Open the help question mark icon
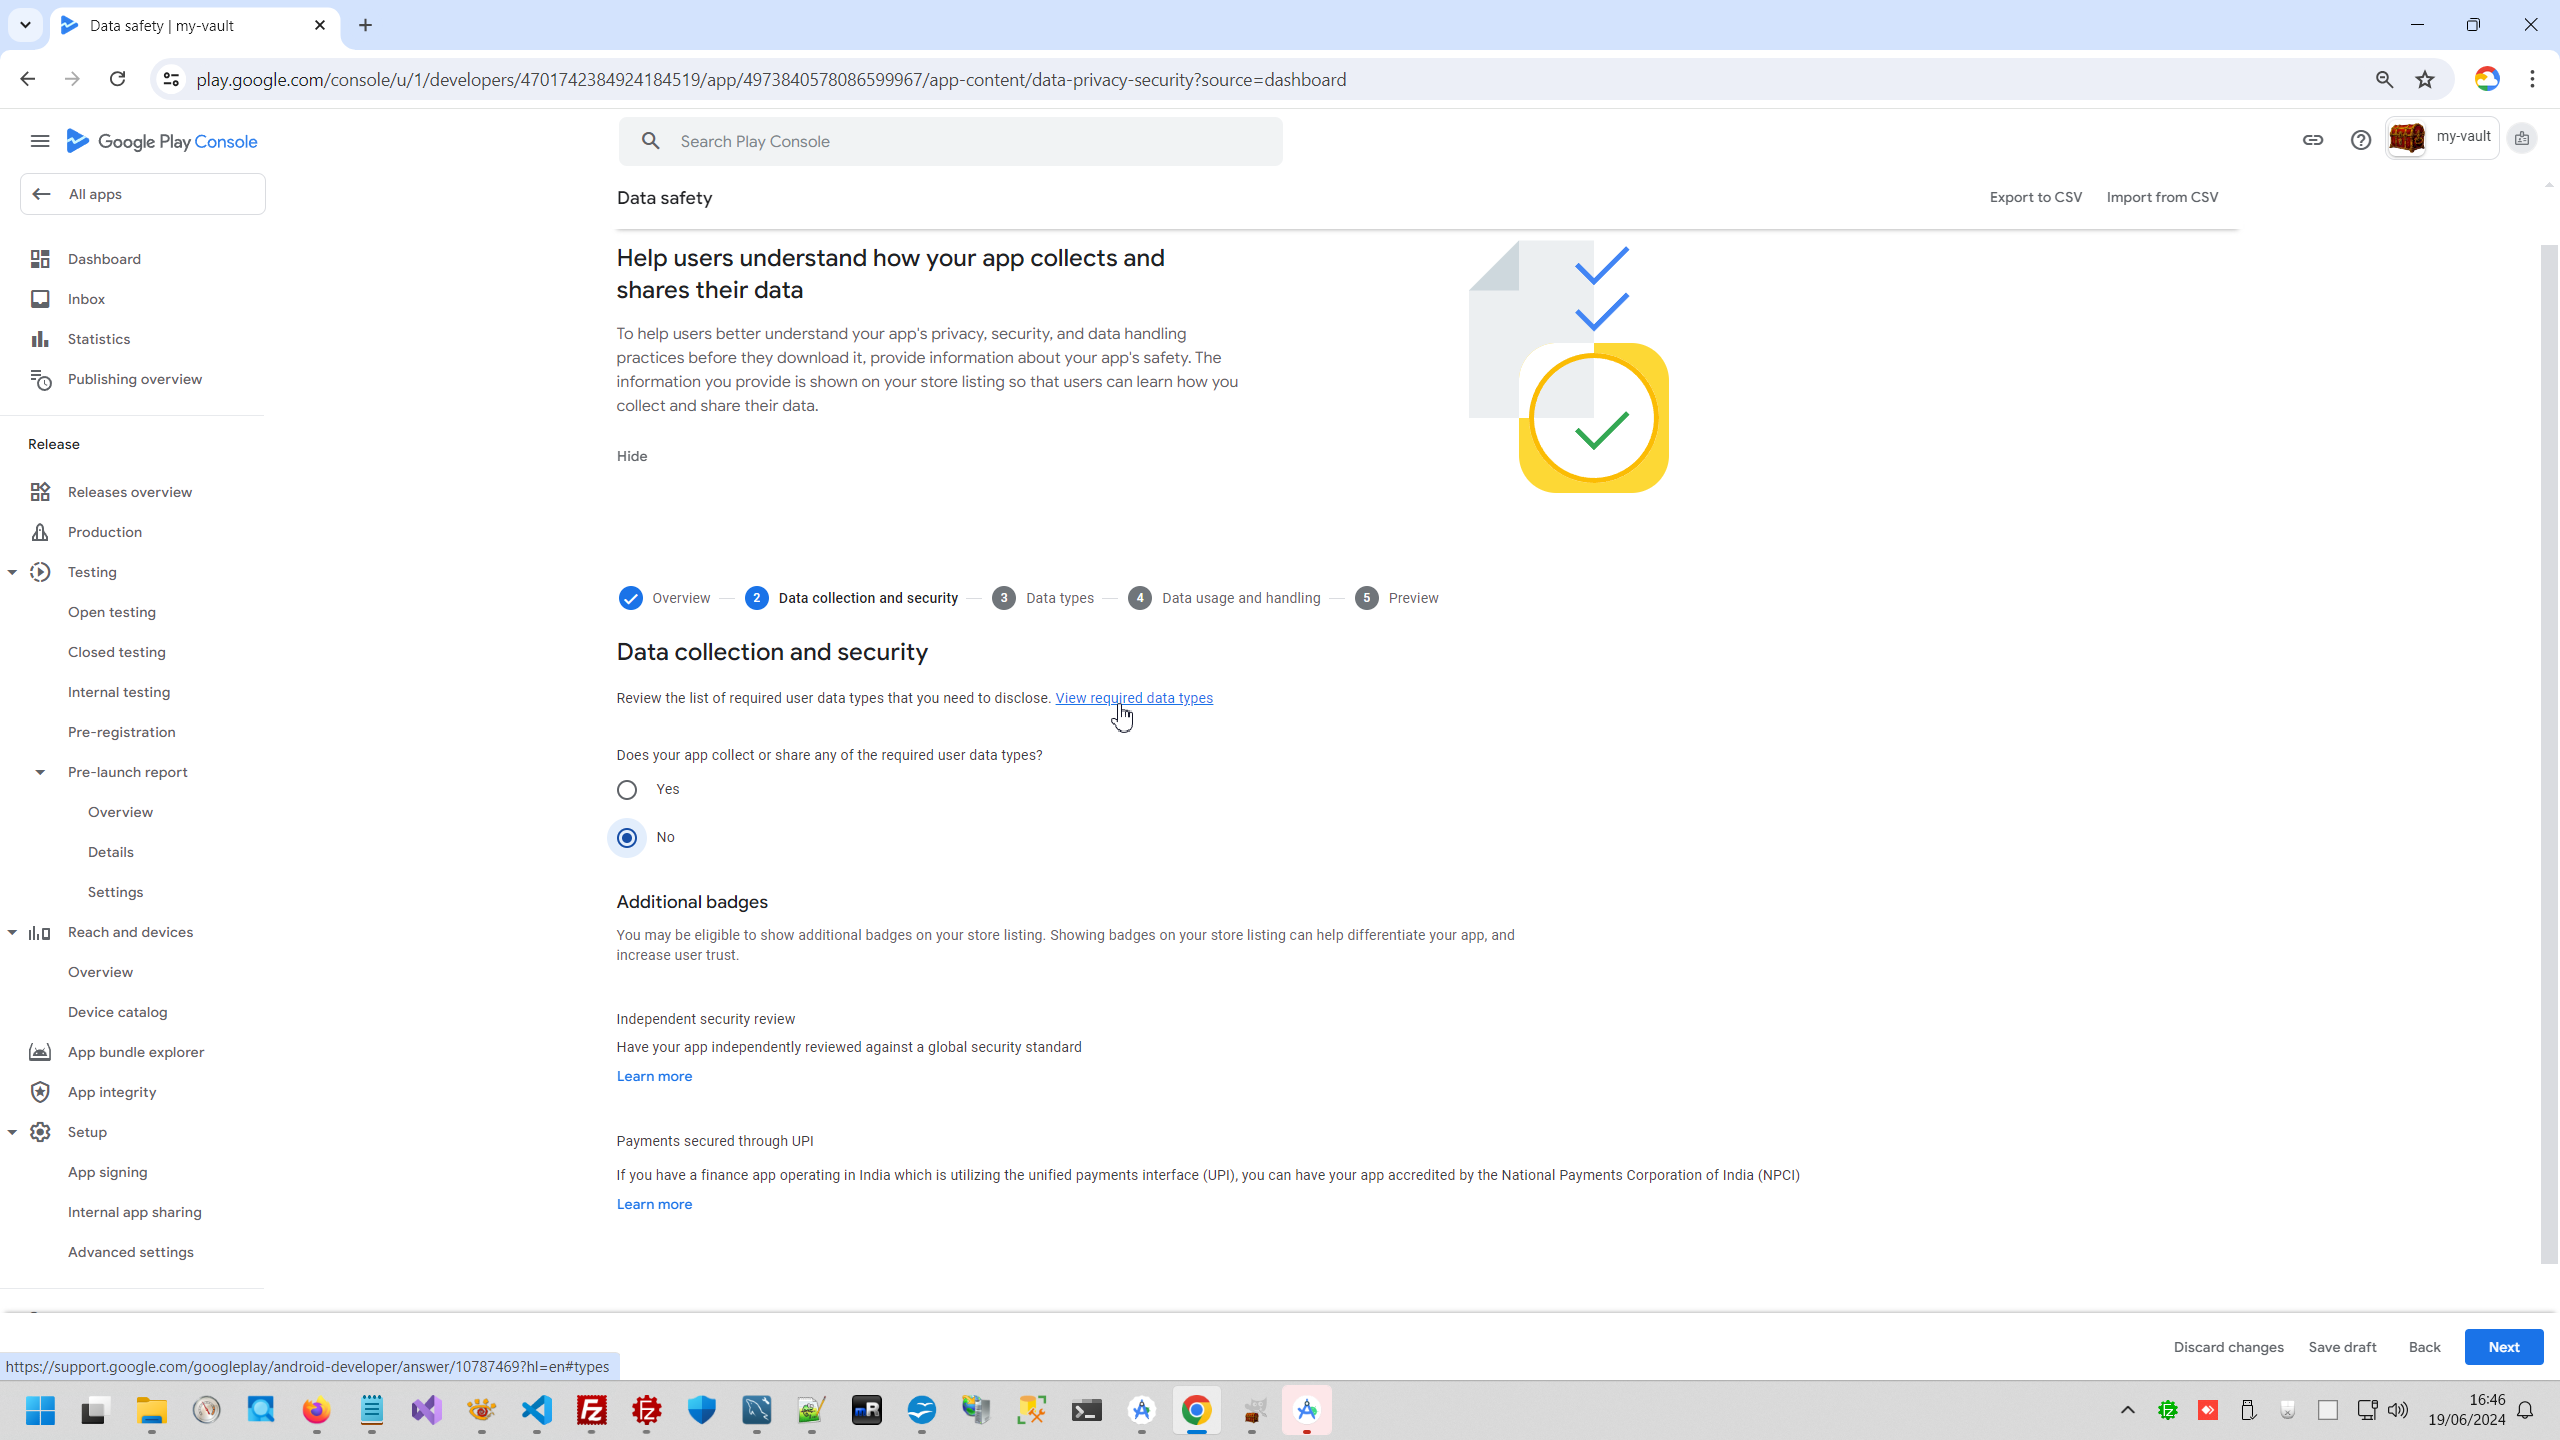2560x1440 pixels. click(2360, 140)
